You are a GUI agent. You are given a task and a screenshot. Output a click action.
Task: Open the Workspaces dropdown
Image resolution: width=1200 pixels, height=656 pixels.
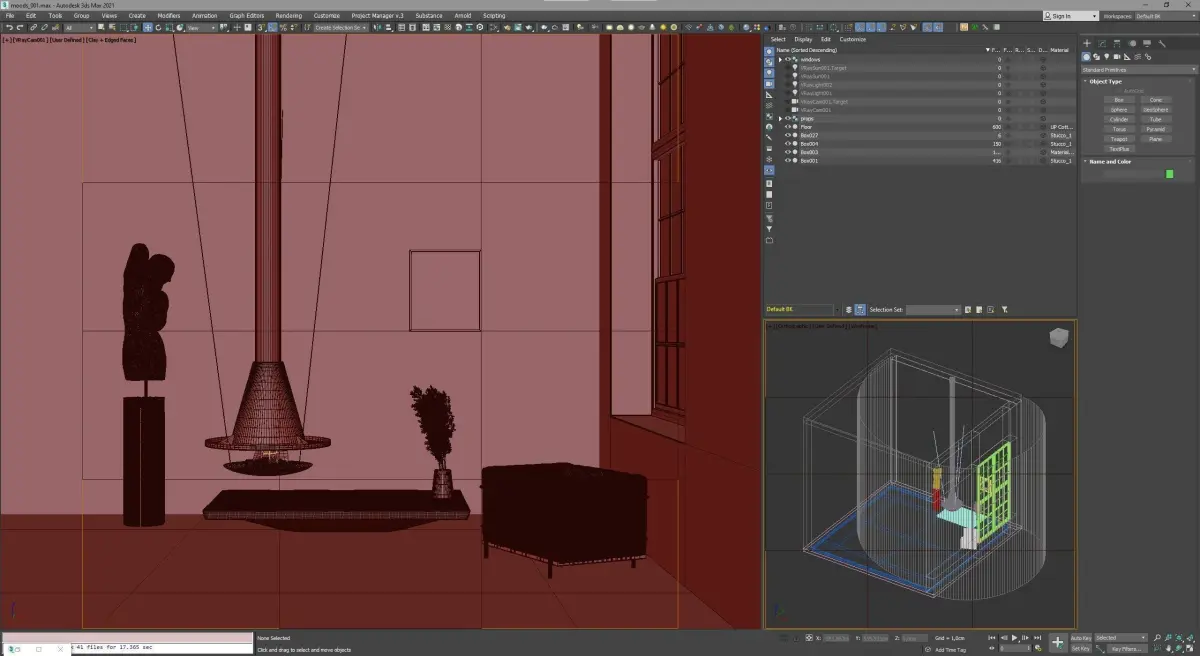[1165, 16]
